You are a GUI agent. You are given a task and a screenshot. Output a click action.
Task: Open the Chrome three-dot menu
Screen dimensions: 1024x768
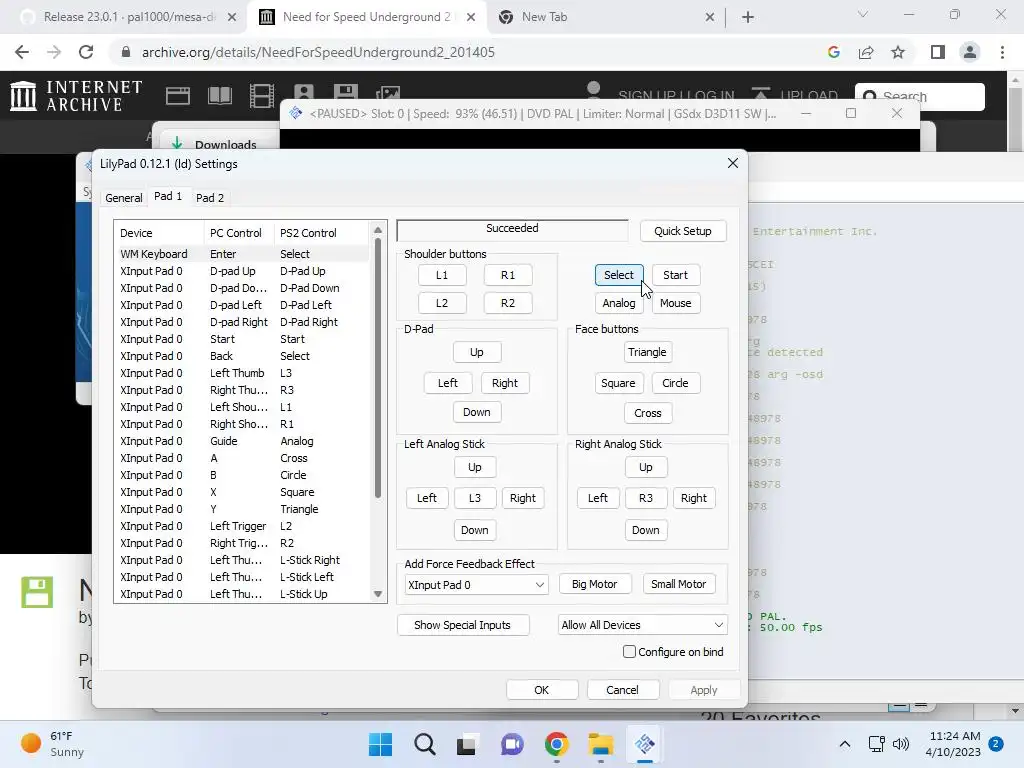pyautogui.click(x=1002, y=52)
